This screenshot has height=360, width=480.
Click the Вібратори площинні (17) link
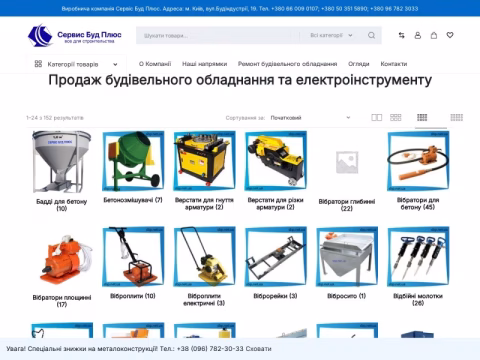[x=62, y=301]
